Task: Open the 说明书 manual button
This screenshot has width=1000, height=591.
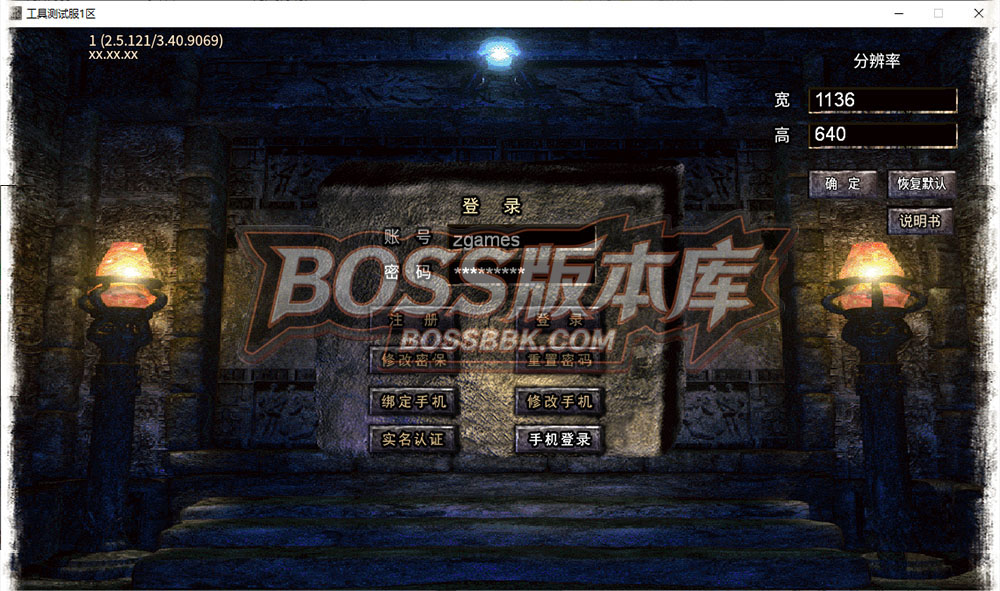Action: 919,221
